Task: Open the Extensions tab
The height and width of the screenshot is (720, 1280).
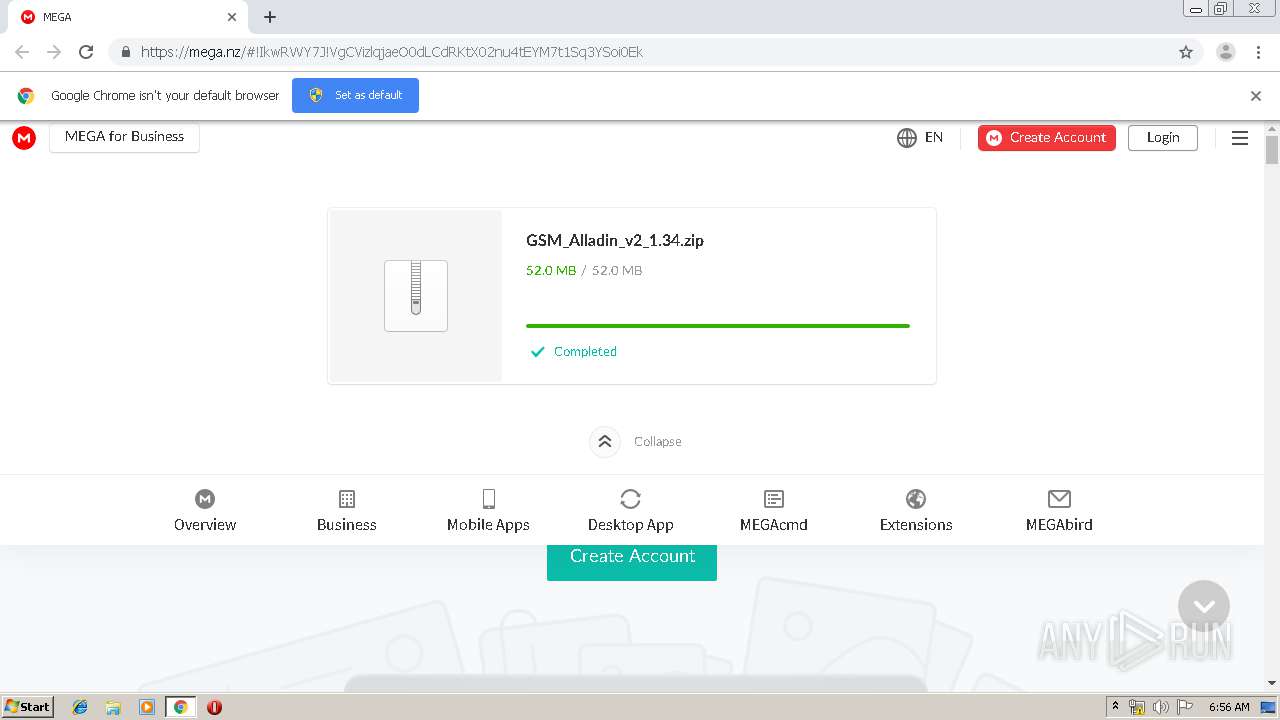Action: click(916, 511)
